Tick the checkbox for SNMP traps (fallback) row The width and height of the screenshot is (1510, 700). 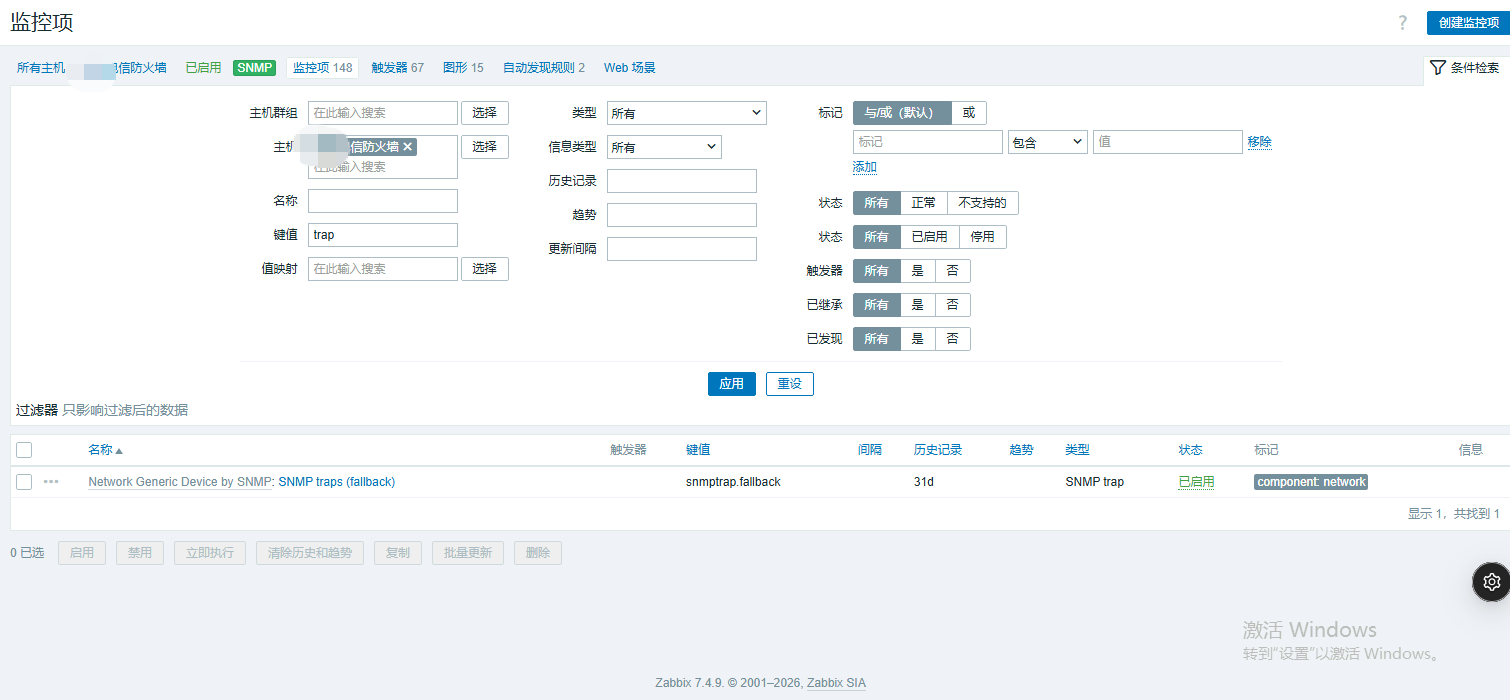(x=24, y=482)
